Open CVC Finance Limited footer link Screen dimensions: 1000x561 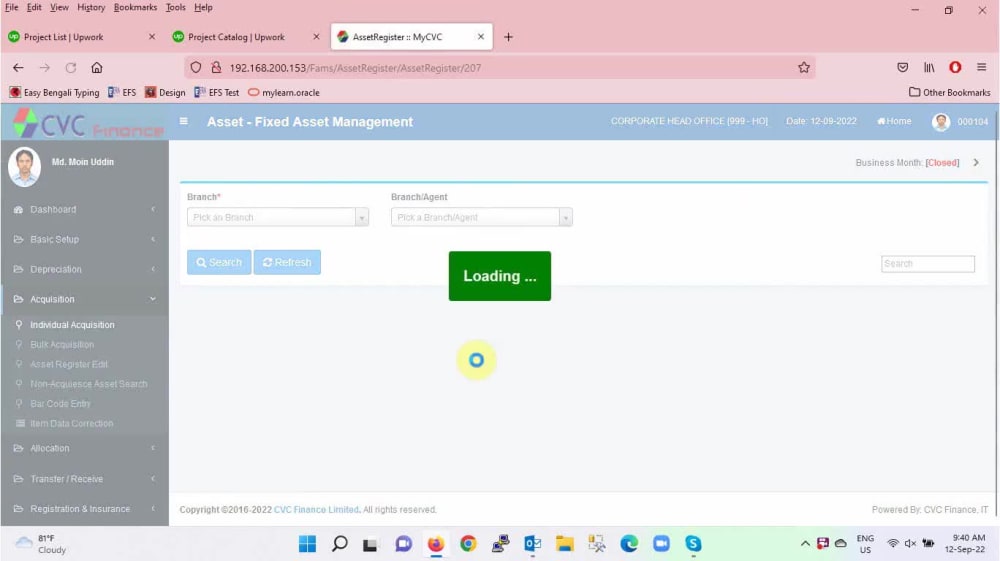coord(316,510)
